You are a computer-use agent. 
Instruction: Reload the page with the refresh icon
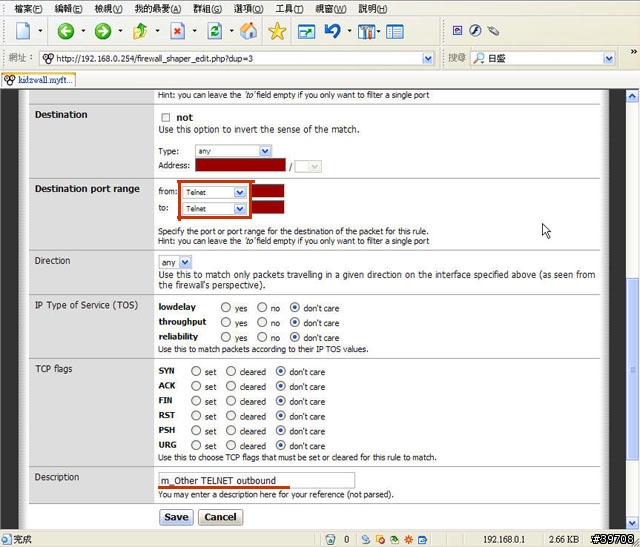coord(215,31)
